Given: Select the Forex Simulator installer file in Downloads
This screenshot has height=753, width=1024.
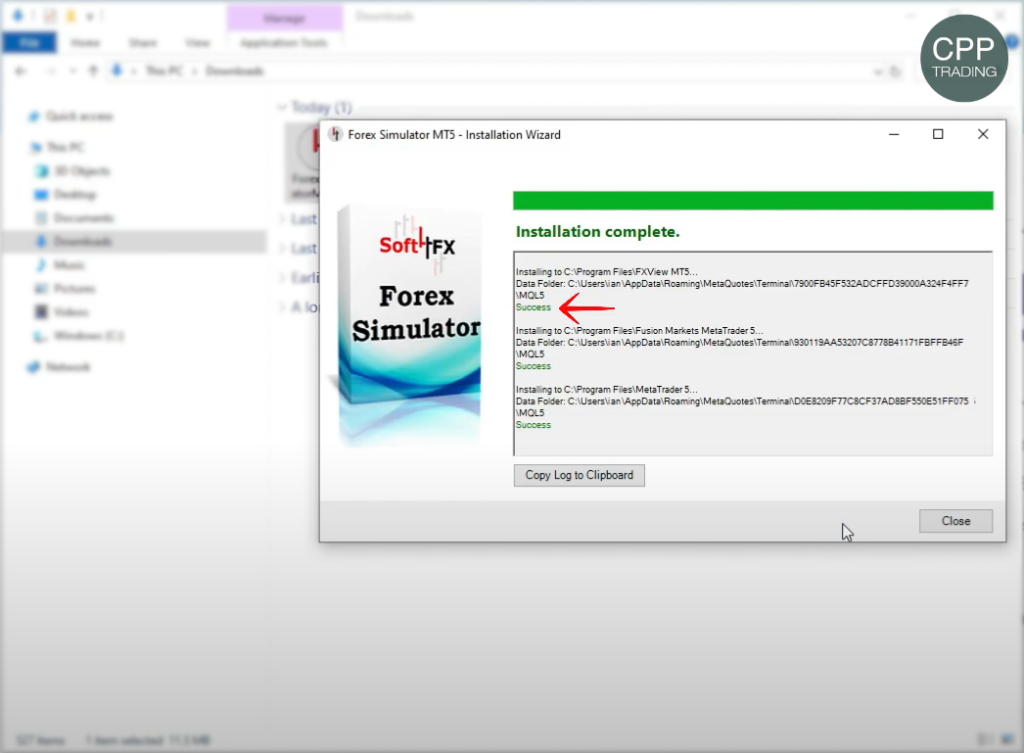Looking at the screenshot, I should point(302,162).
